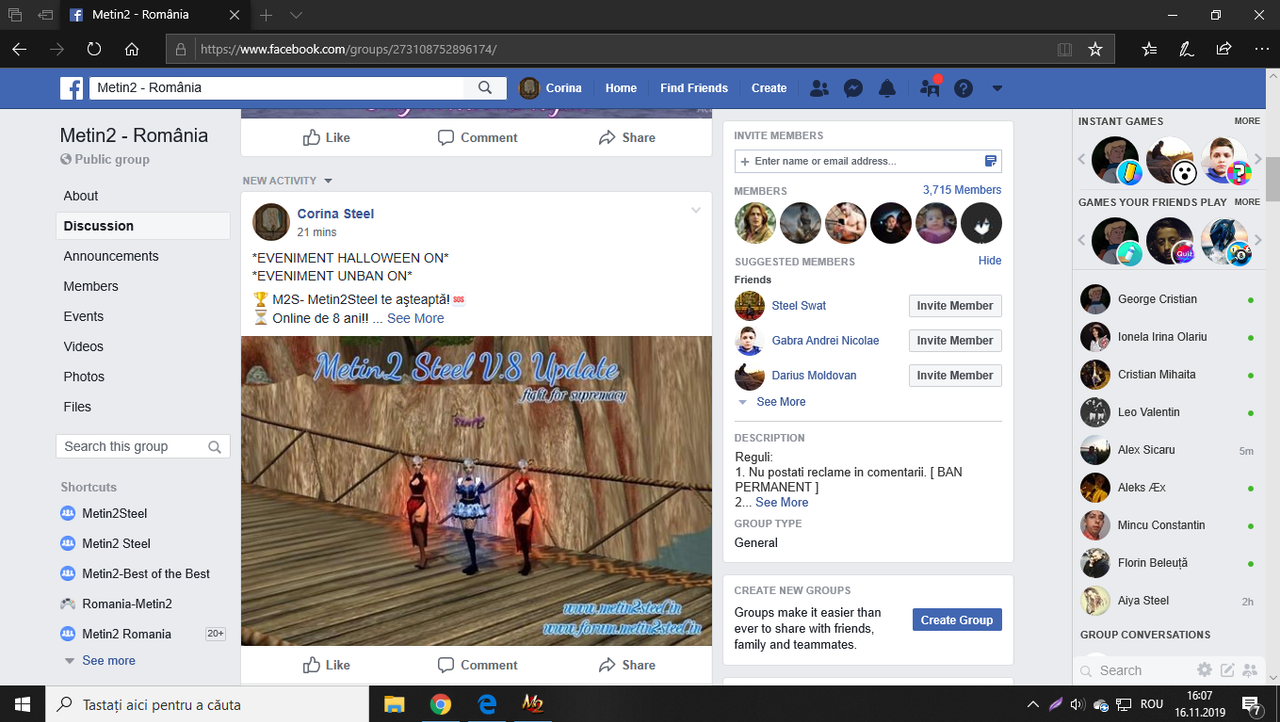Open chat options gear icon
Image resolution: width=1280 pixels, height=722 pixels.
pos(1205,670)
